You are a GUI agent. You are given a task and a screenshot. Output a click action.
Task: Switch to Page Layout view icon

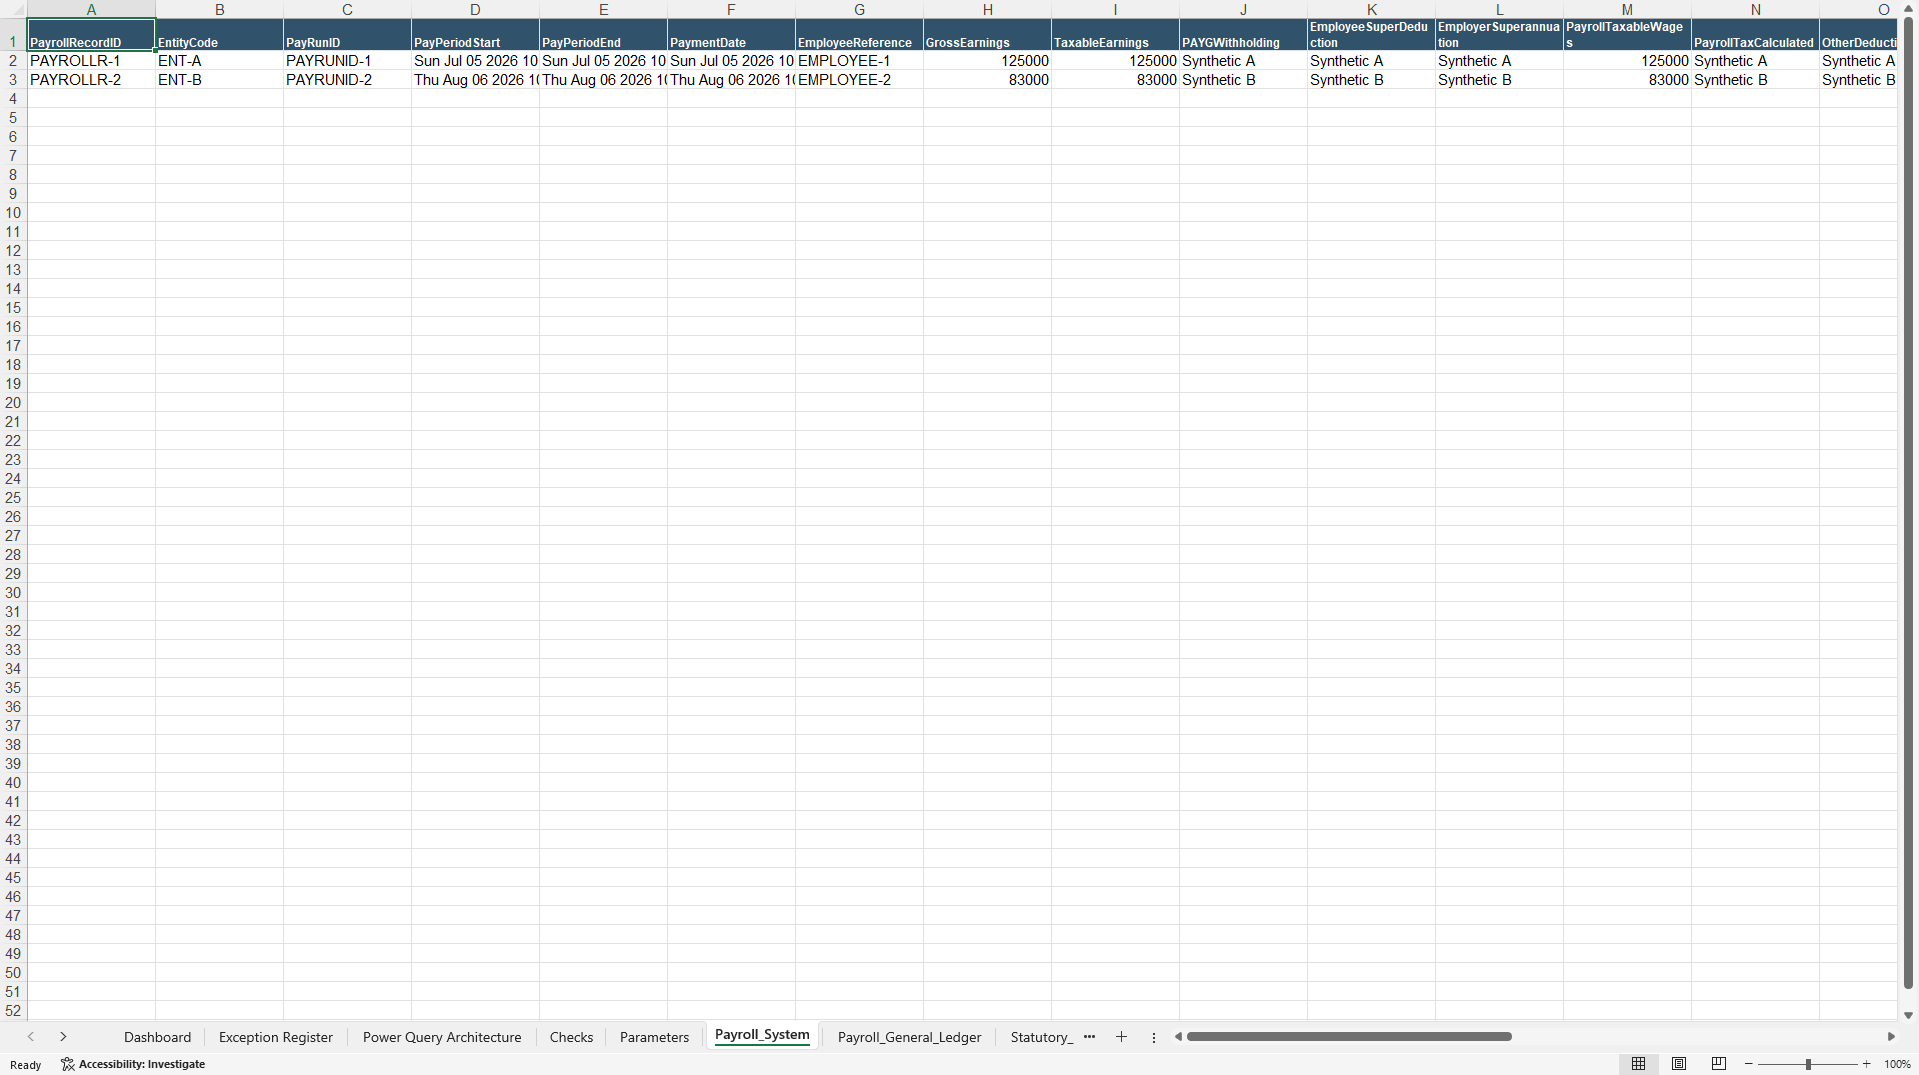coord(1679,1064)
